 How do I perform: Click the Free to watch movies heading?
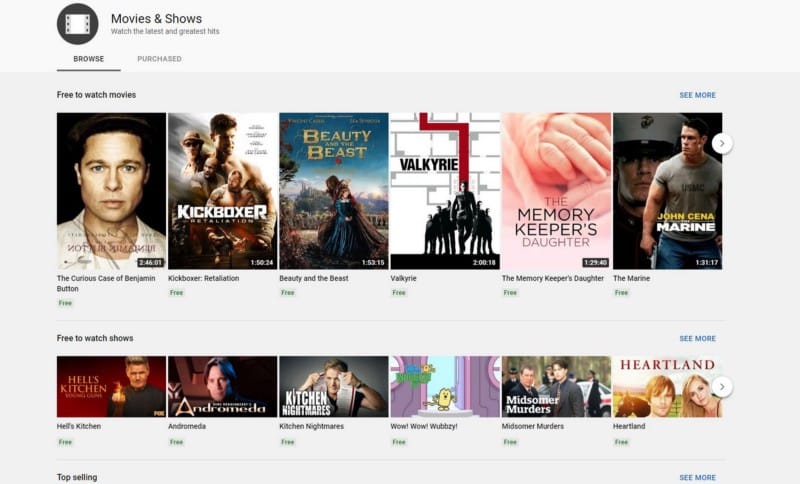(x=96, y=95)
